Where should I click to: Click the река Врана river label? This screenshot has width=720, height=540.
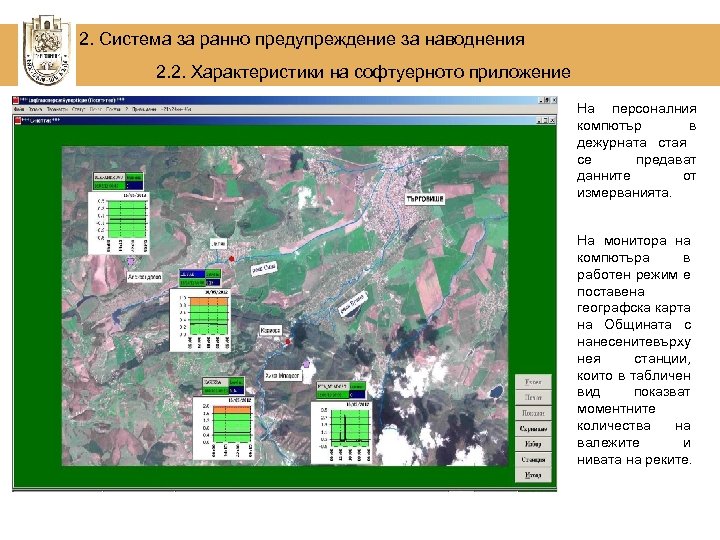(x=353, y=303)
